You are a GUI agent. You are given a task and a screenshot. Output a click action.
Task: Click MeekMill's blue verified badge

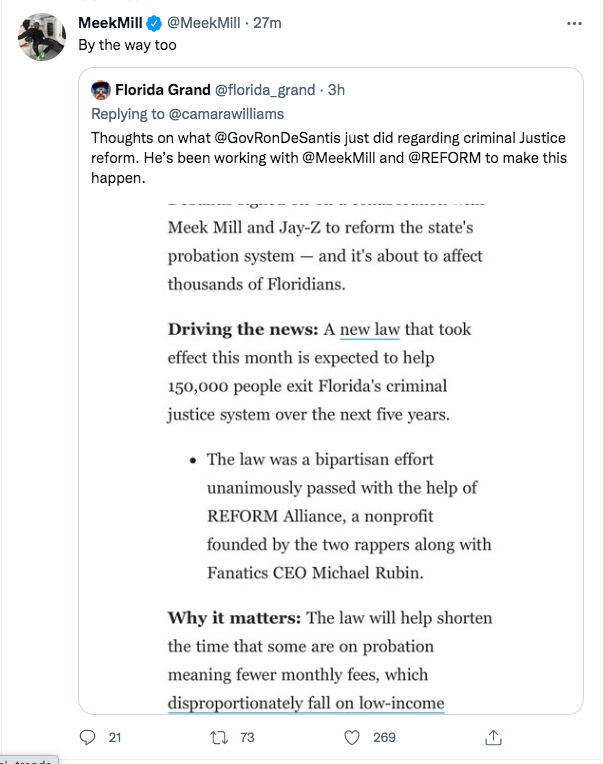click(x=154, y=23)
